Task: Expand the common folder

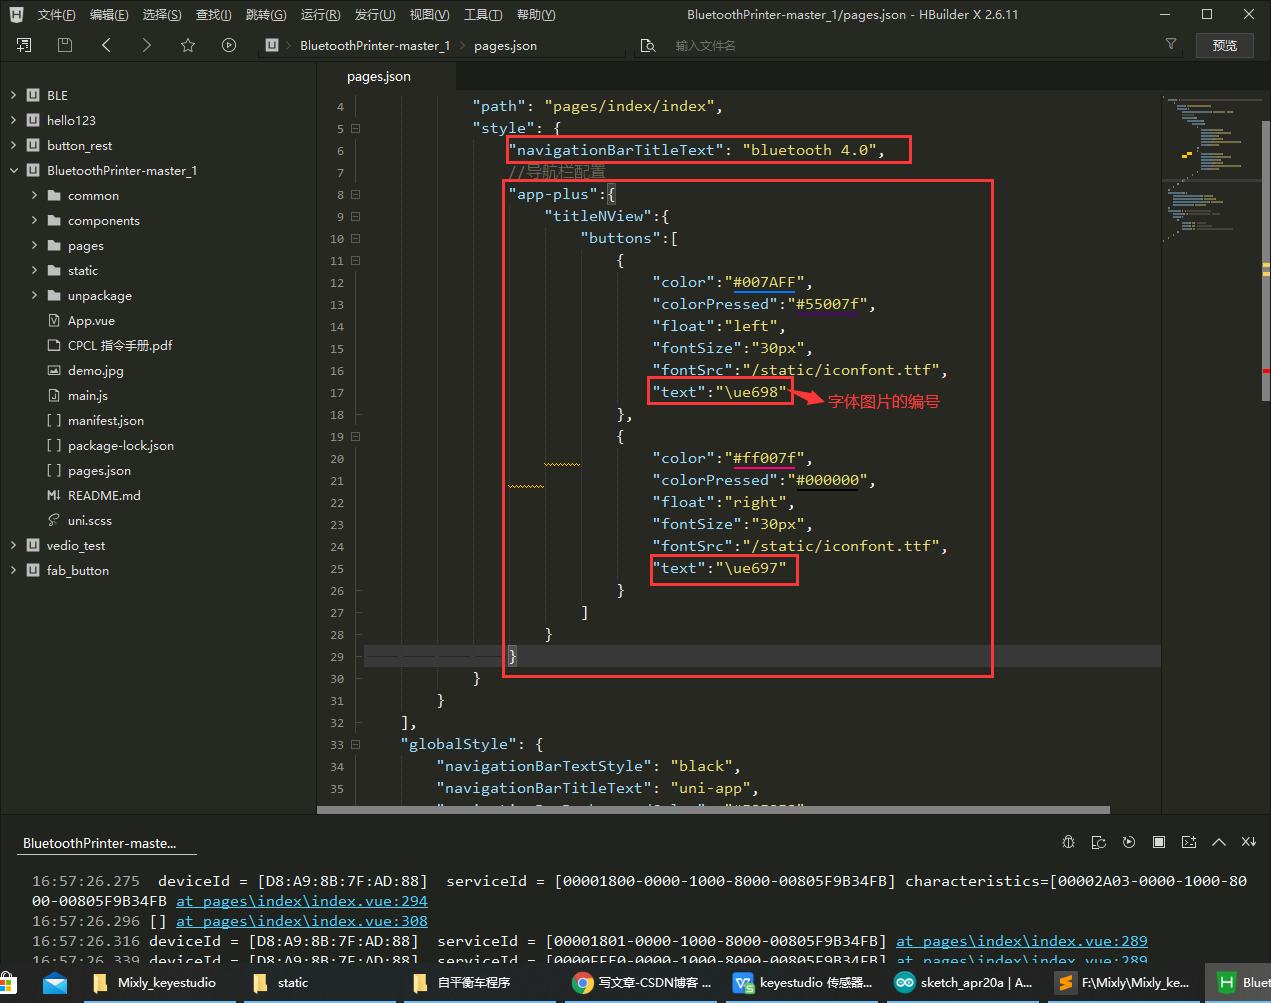Action: click(x=34, y=195)
